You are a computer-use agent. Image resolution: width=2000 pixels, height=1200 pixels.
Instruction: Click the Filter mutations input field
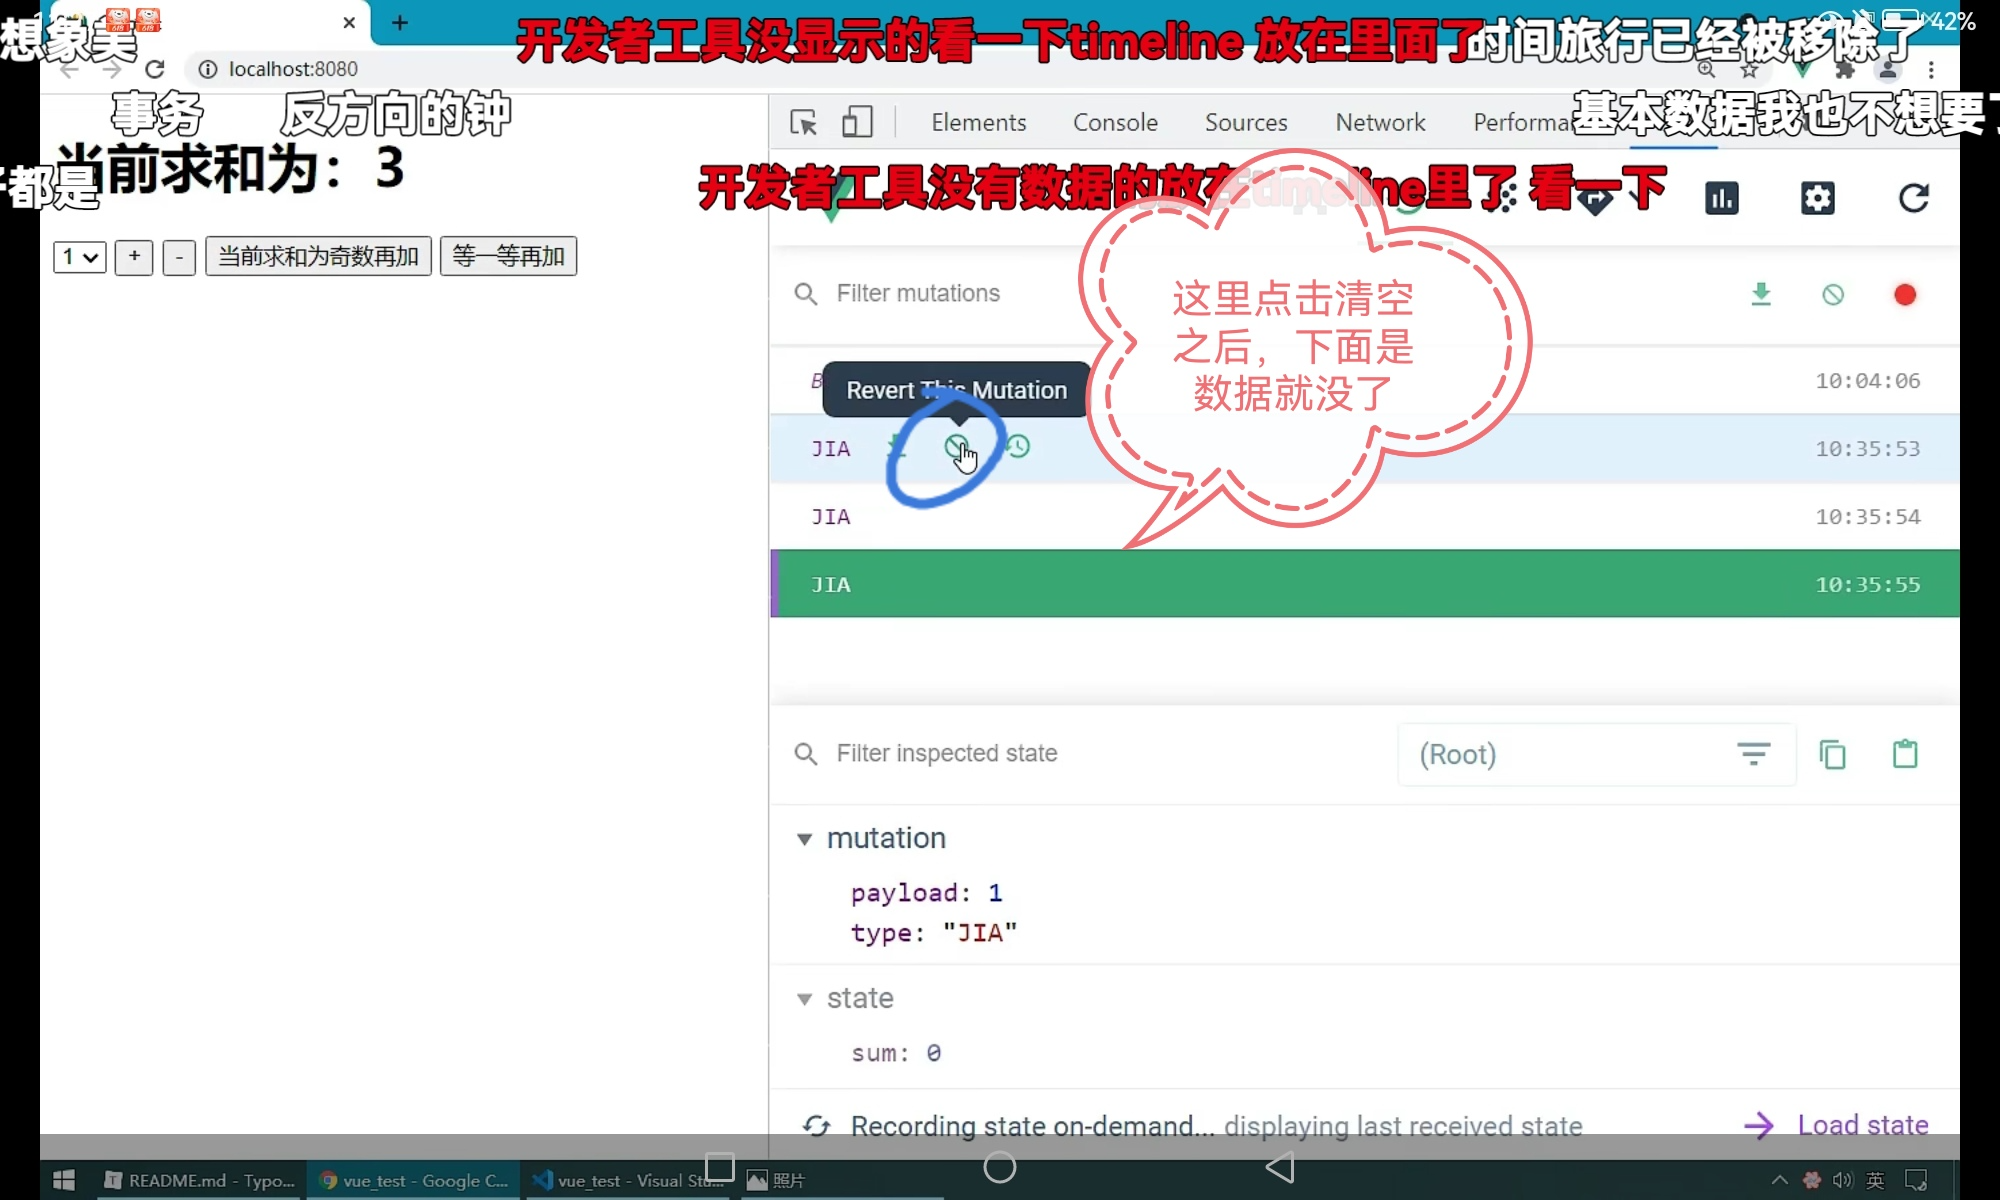coord(918,293)
